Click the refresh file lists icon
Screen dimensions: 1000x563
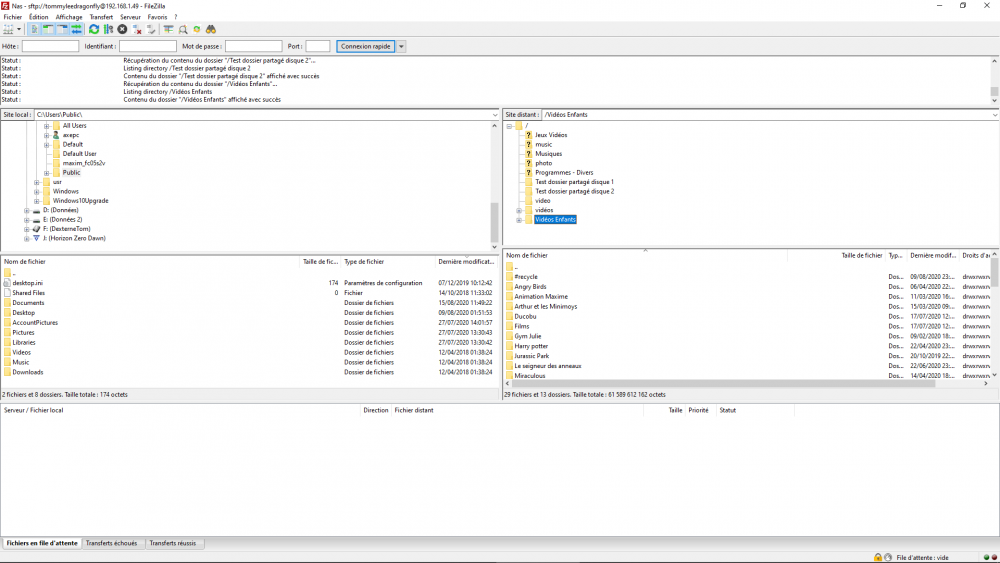click(x=94, y=30)
